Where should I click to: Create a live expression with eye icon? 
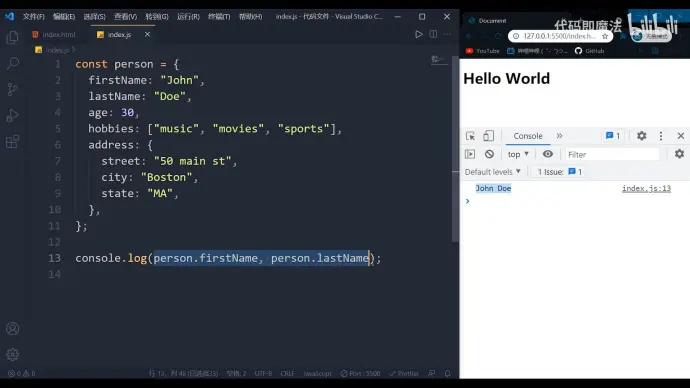click(547, 154)
